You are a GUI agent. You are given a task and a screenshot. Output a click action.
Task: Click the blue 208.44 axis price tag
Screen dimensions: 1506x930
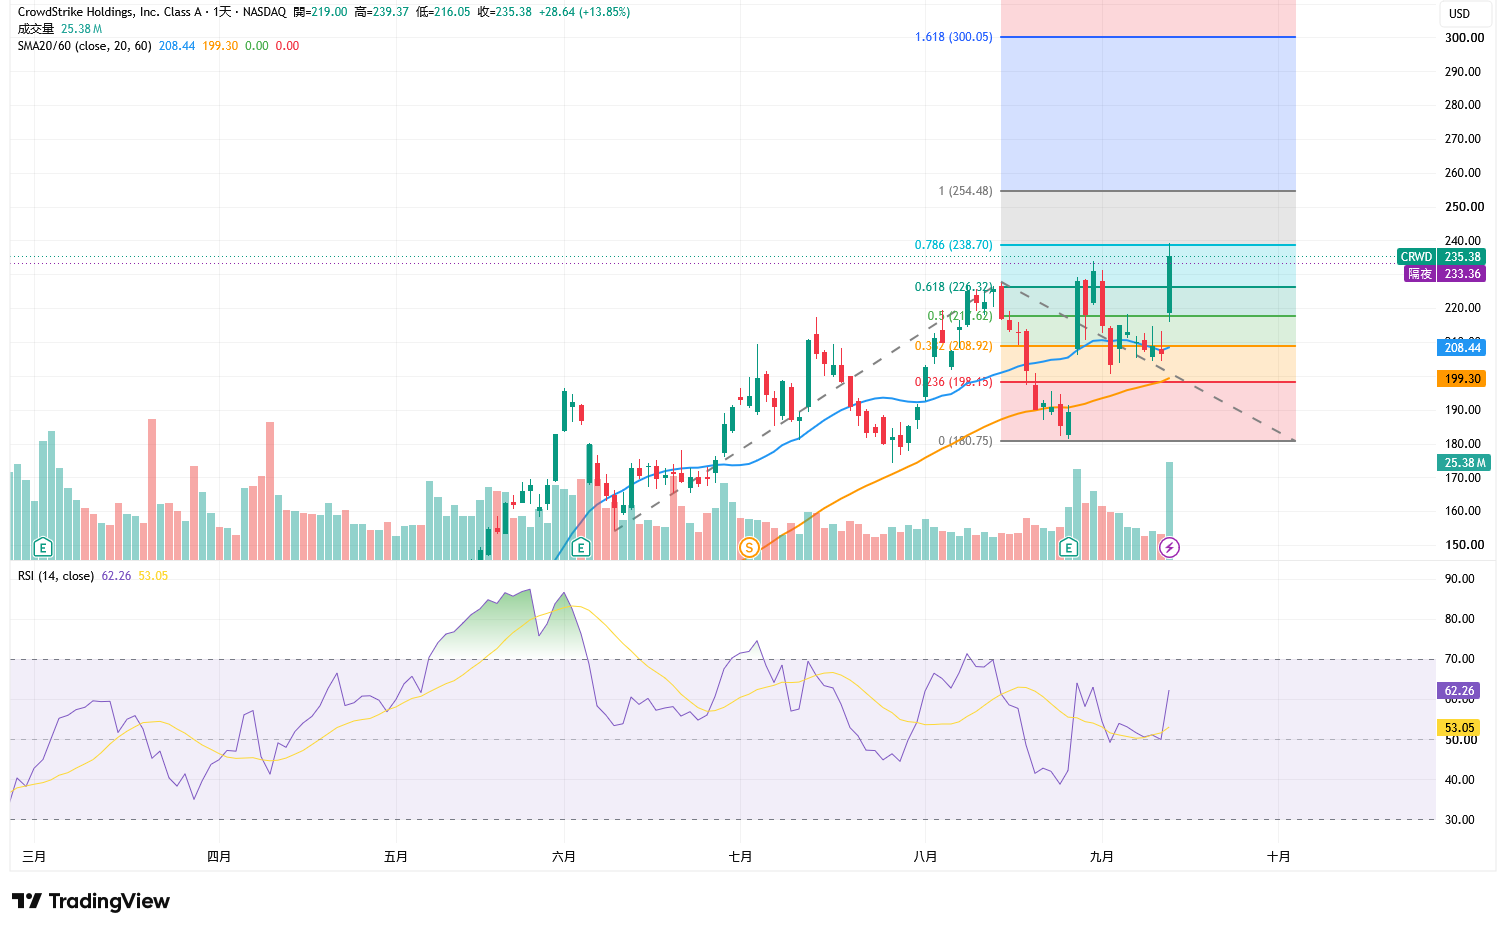click(1462, 348)
